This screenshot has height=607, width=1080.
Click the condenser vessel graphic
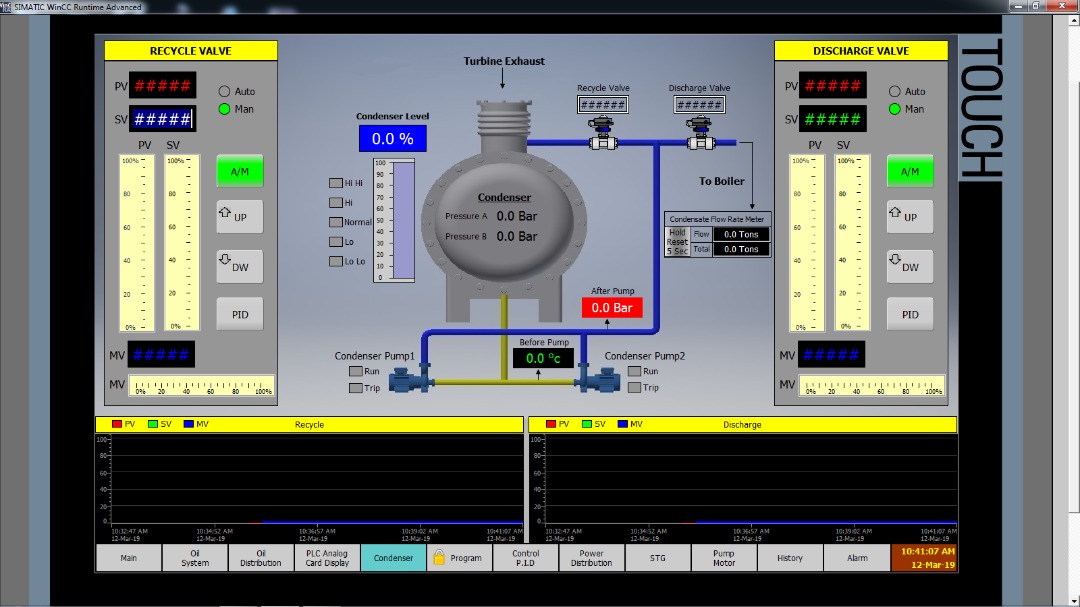tap(503, 220)
